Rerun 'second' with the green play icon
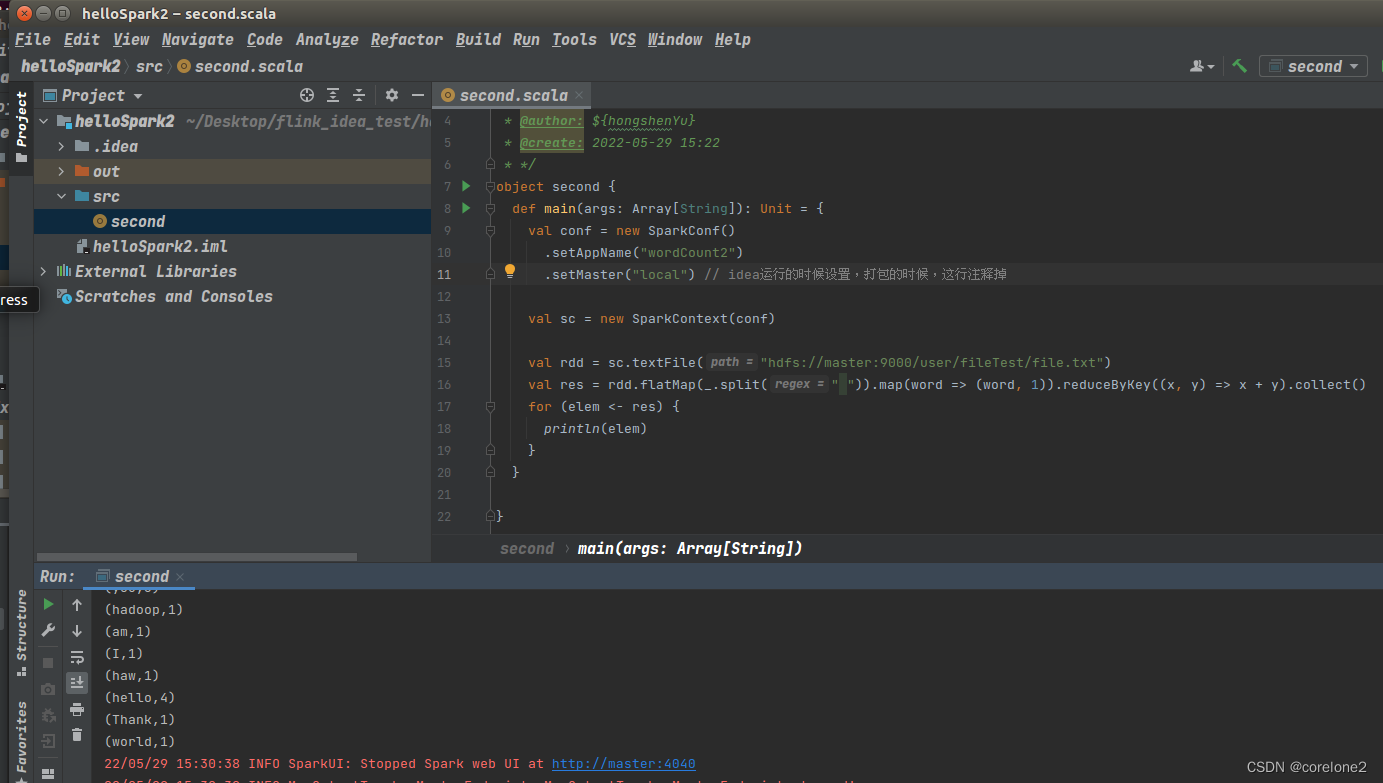The width and height of the screenshot is (1383, 783). coord(48,604)
